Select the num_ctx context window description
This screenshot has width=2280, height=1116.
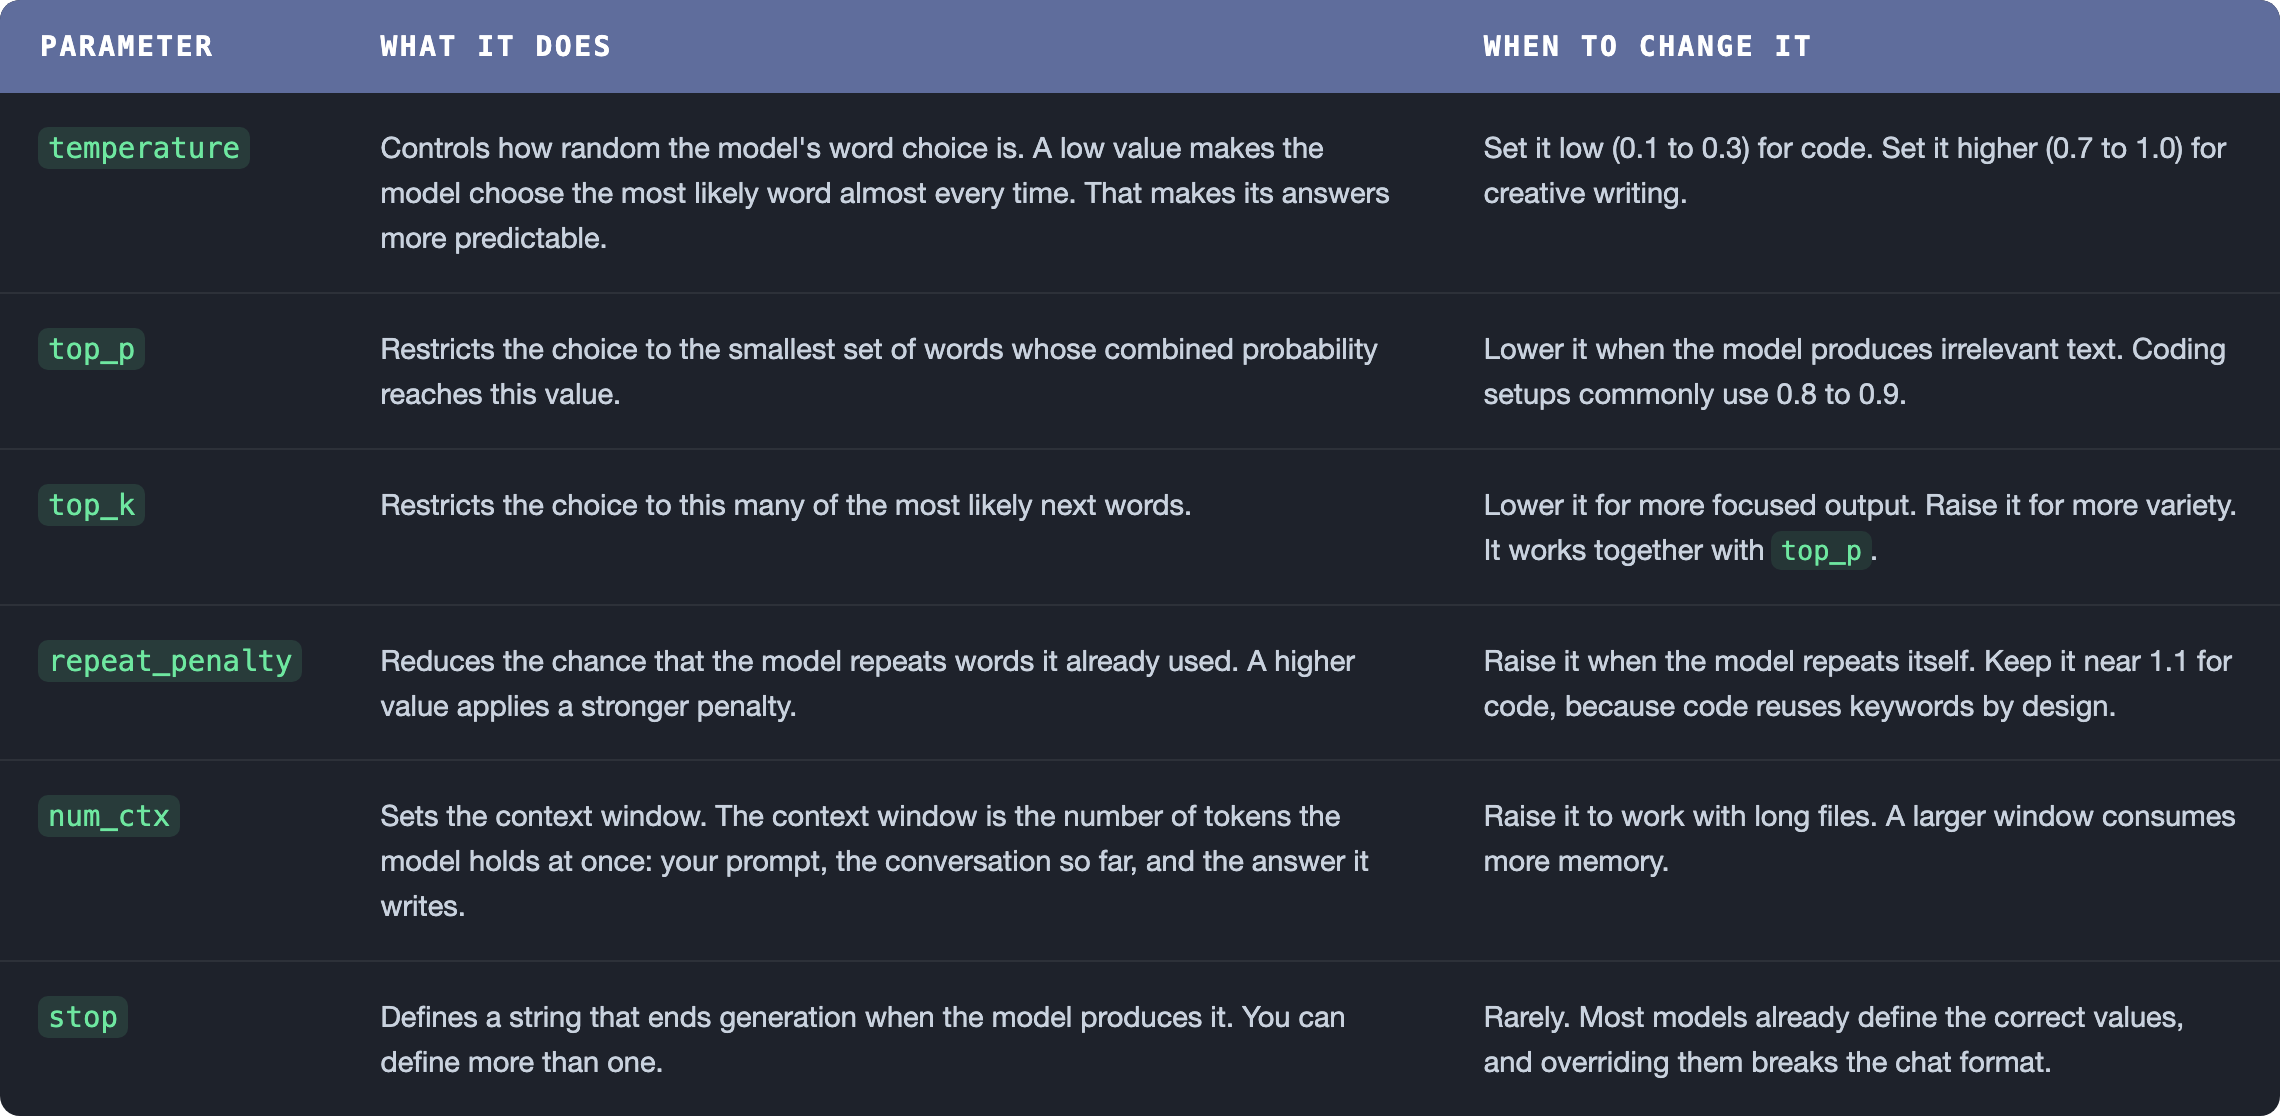[874, 861]
